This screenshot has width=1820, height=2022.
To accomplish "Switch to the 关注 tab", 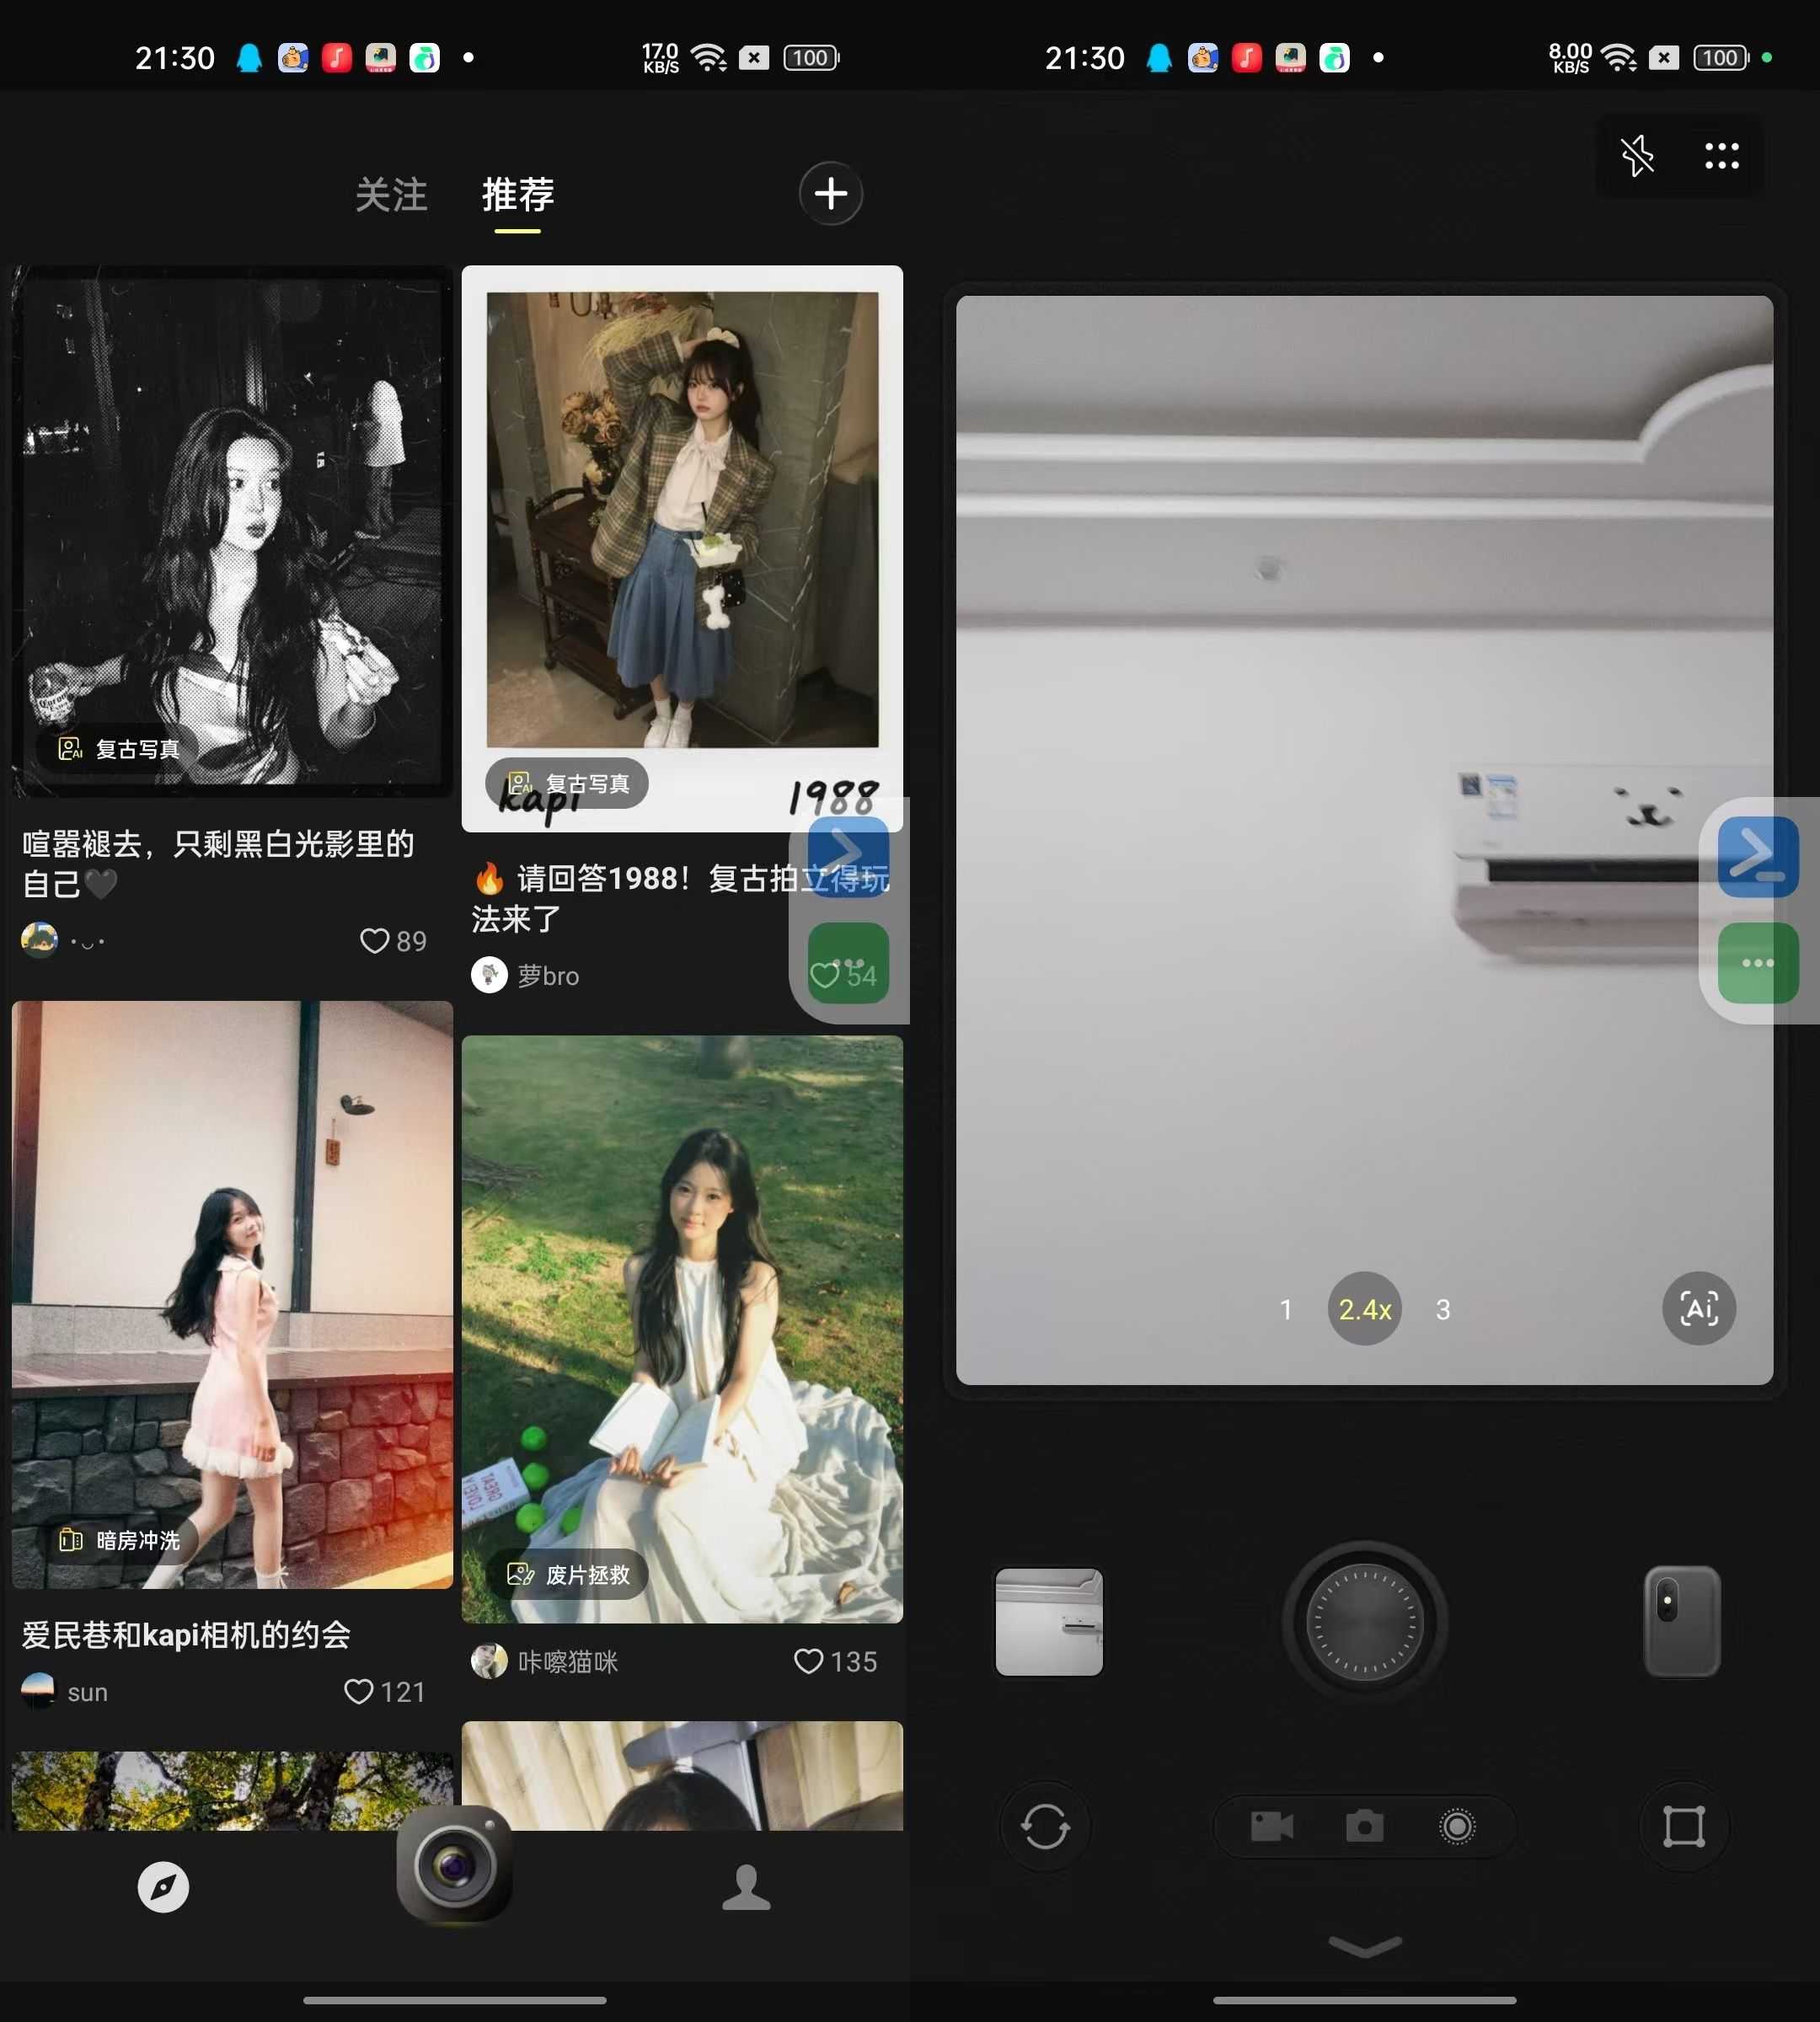I will pos(391,194).
